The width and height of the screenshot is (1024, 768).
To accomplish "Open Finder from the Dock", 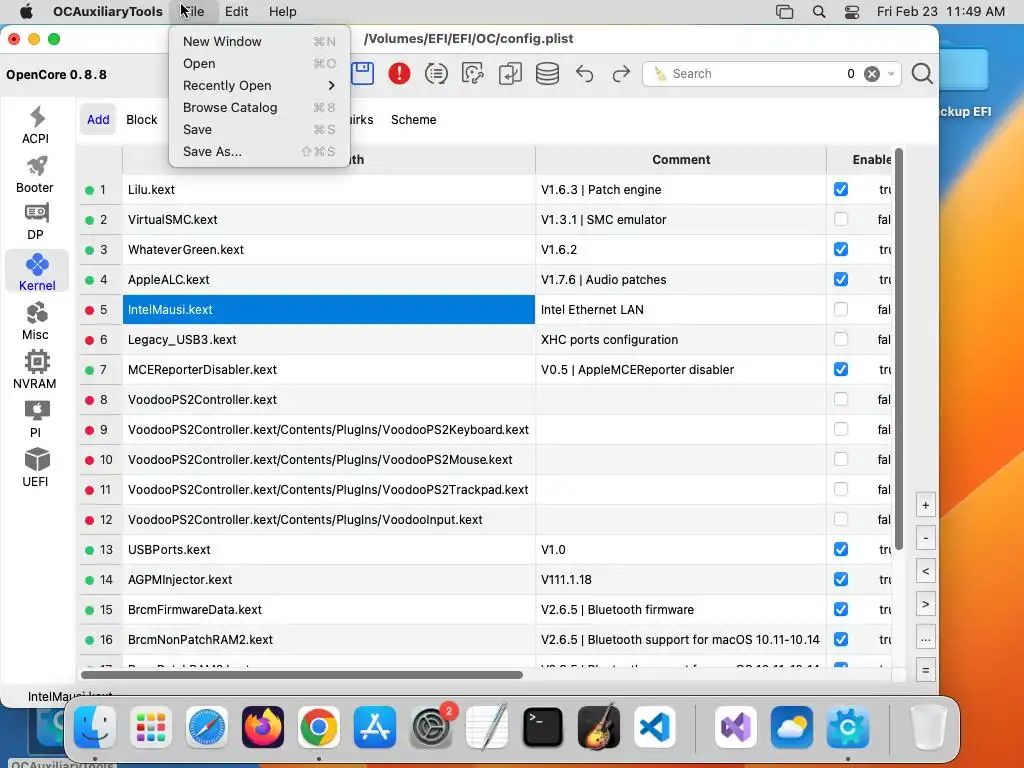I will [95, 726].
